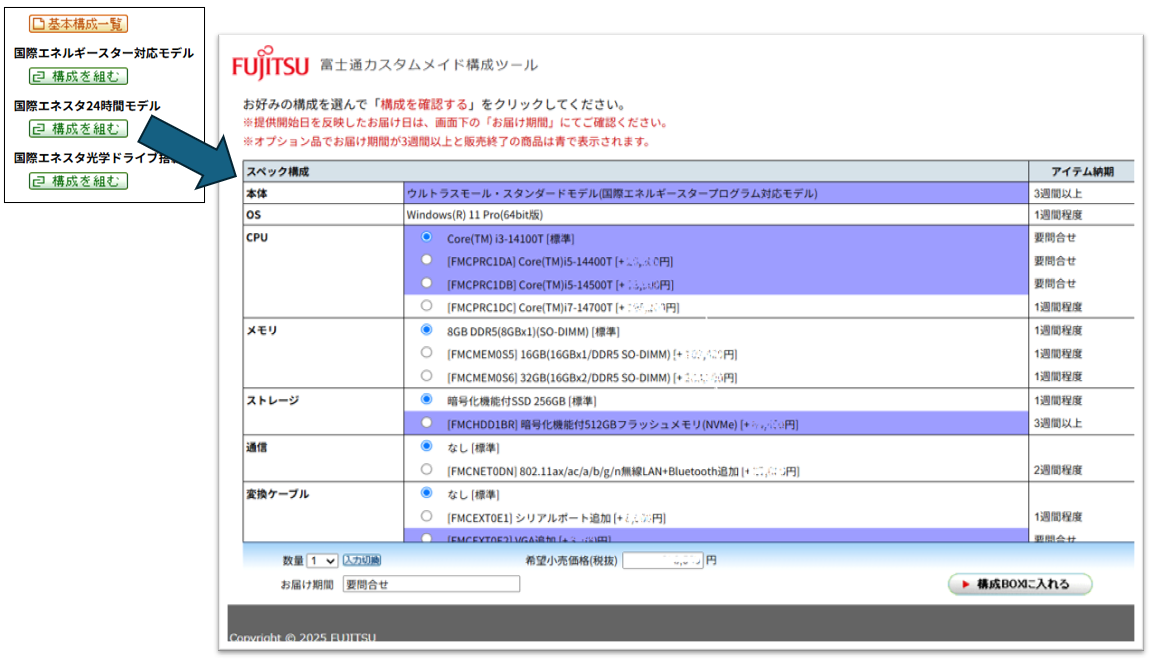Click 構成を組む under 国際エネルギースター対応モデル

pos(78,76)
